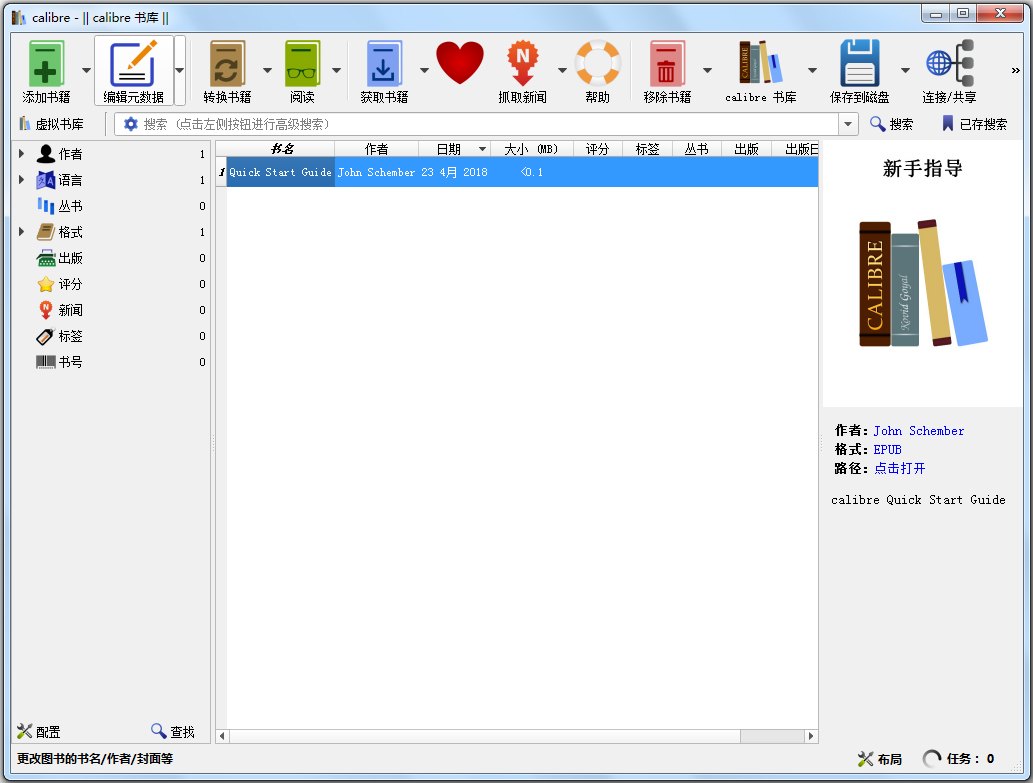Open the Edit metadata dropdown arrow

[x=179, y=70]
